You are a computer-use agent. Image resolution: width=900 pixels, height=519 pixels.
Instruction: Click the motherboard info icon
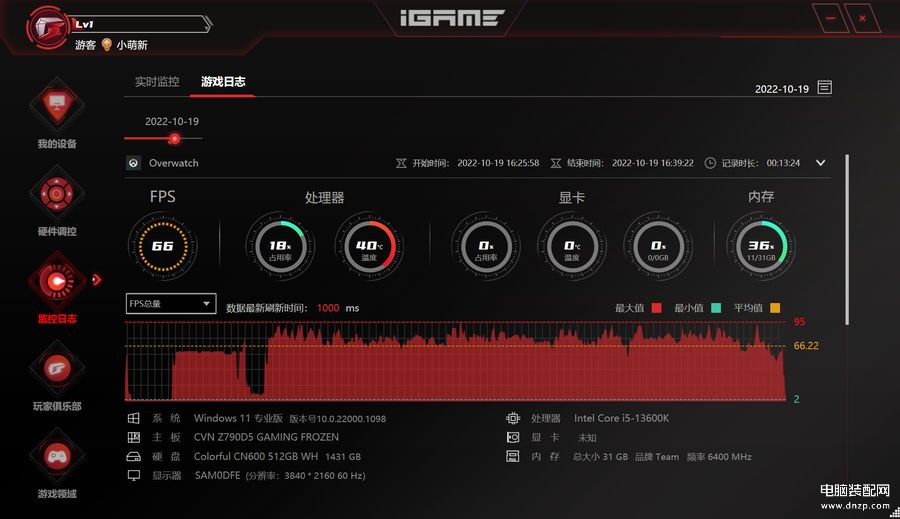pyautogui.click(x=133, y=437)
